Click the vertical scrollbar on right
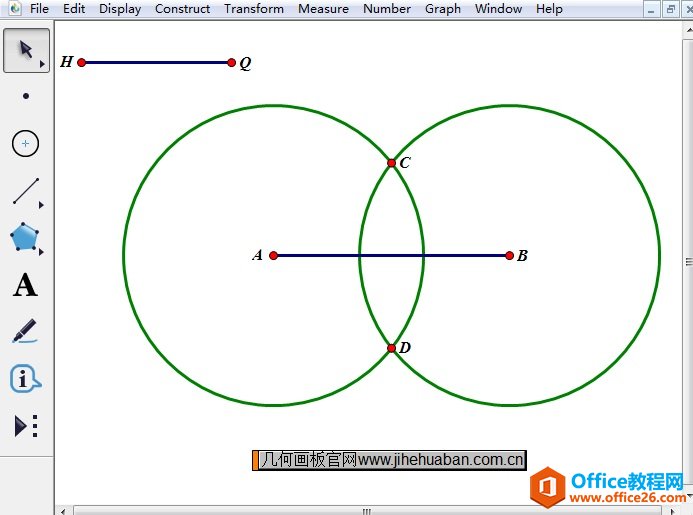The height and width of the screenshot is (515, 693). point(687,260)
